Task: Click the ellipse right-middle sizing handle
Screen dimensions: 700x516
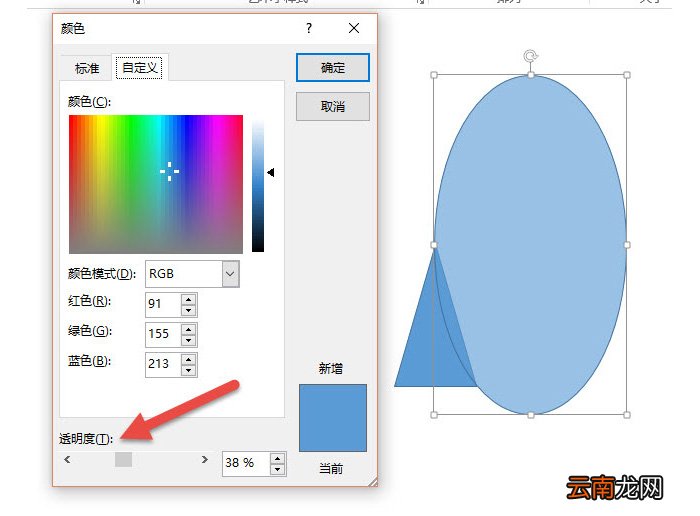Action: coord(627,245)
